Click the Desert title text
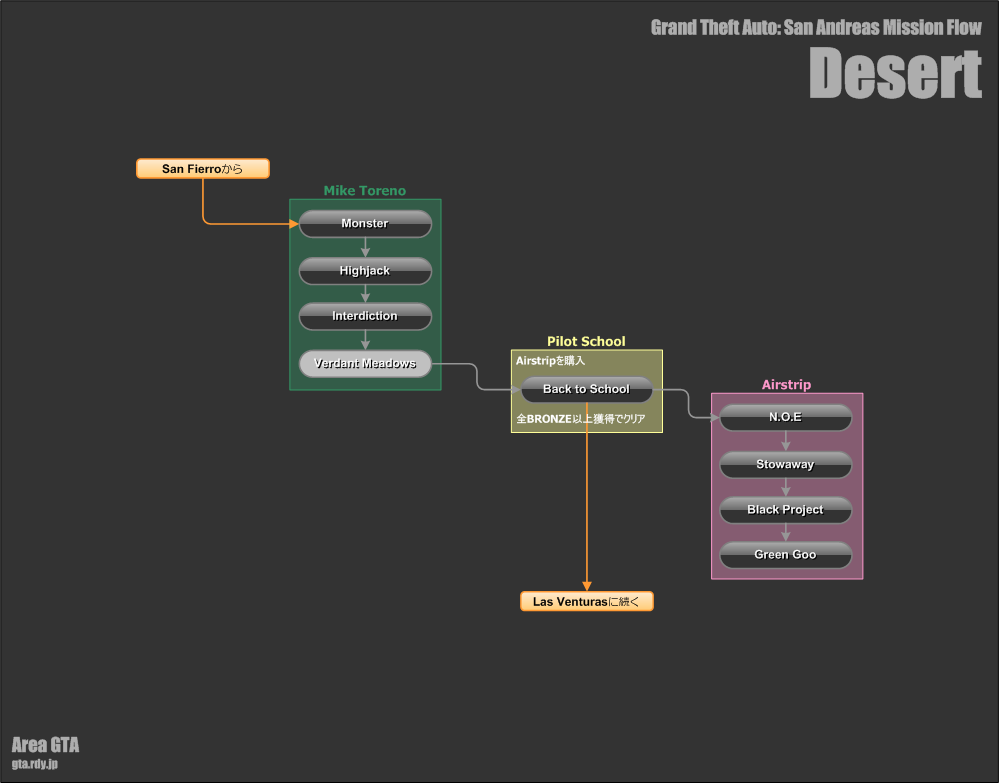The image size is (999, 783). point(895,74)
